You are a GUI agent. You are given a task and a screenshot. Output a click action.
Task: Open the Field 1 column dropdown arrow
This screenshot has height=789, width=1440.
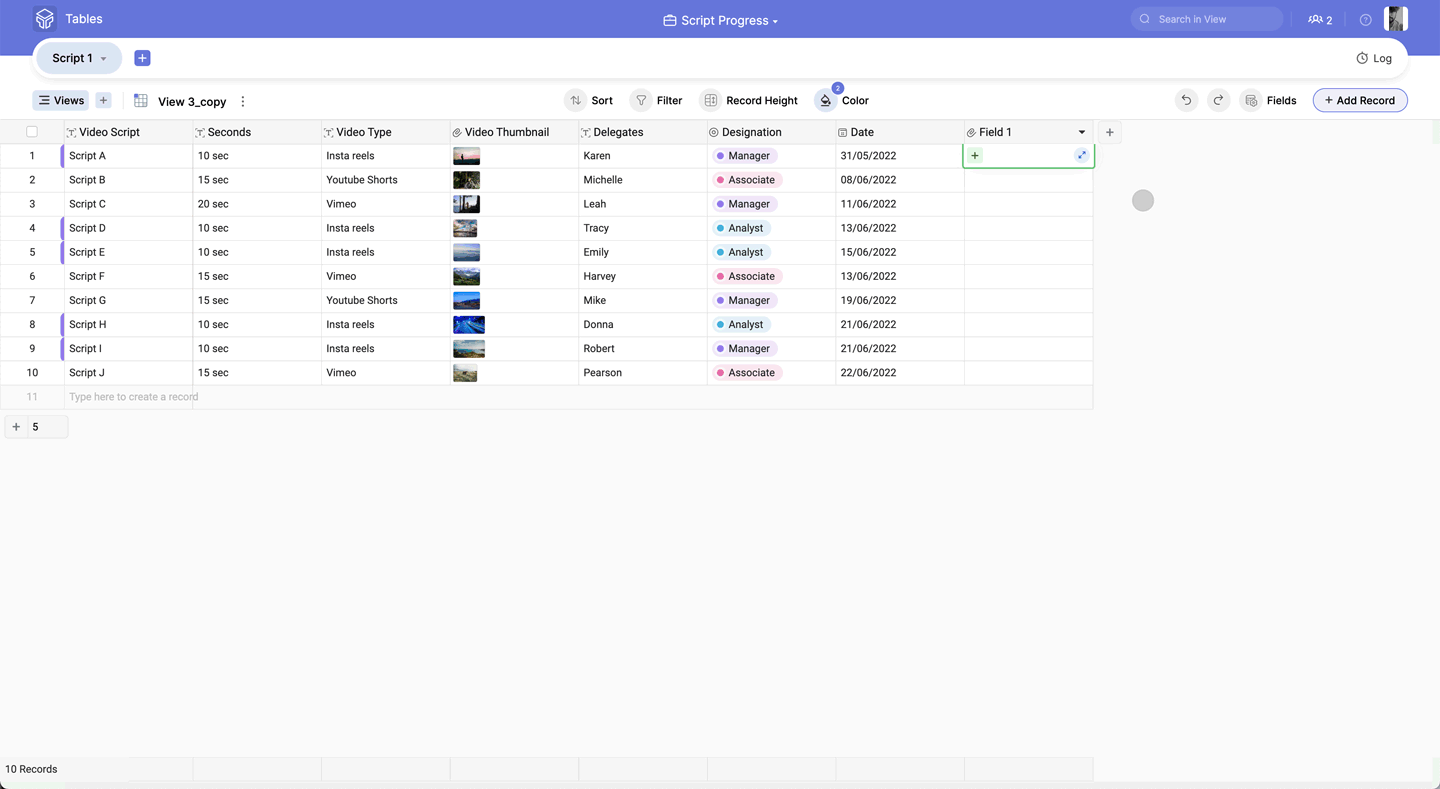1081,132
